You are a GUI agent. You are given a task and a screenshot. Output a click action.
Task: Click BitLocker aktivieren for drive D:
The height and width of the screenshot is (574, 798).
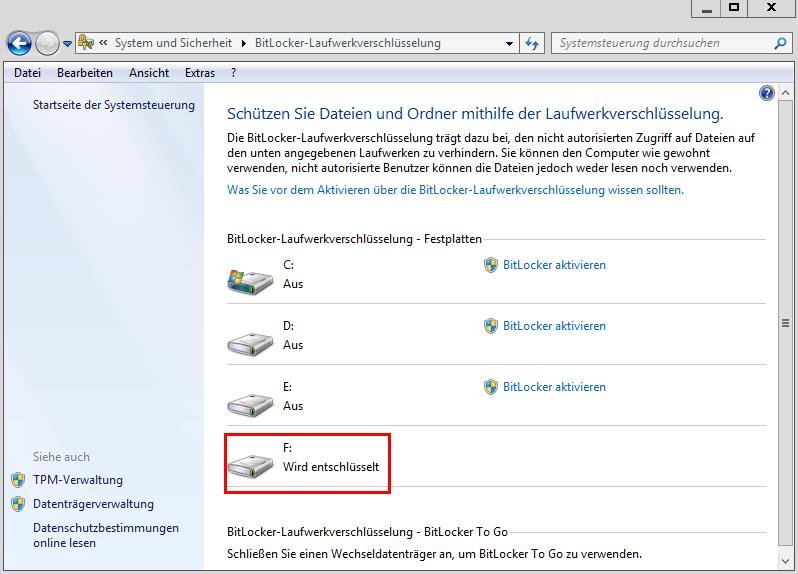554,326
